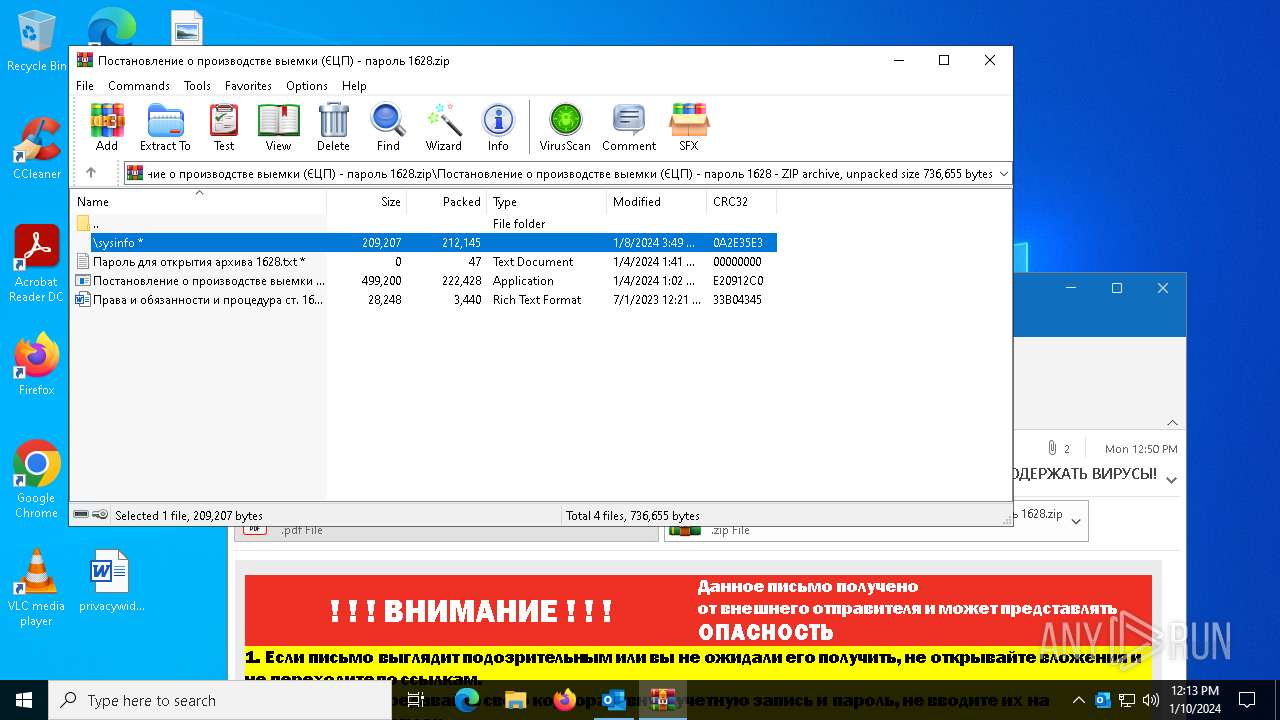
Task: Click the volume icon in system tray
Action: pyautogui.click(x=1150, y=700)
